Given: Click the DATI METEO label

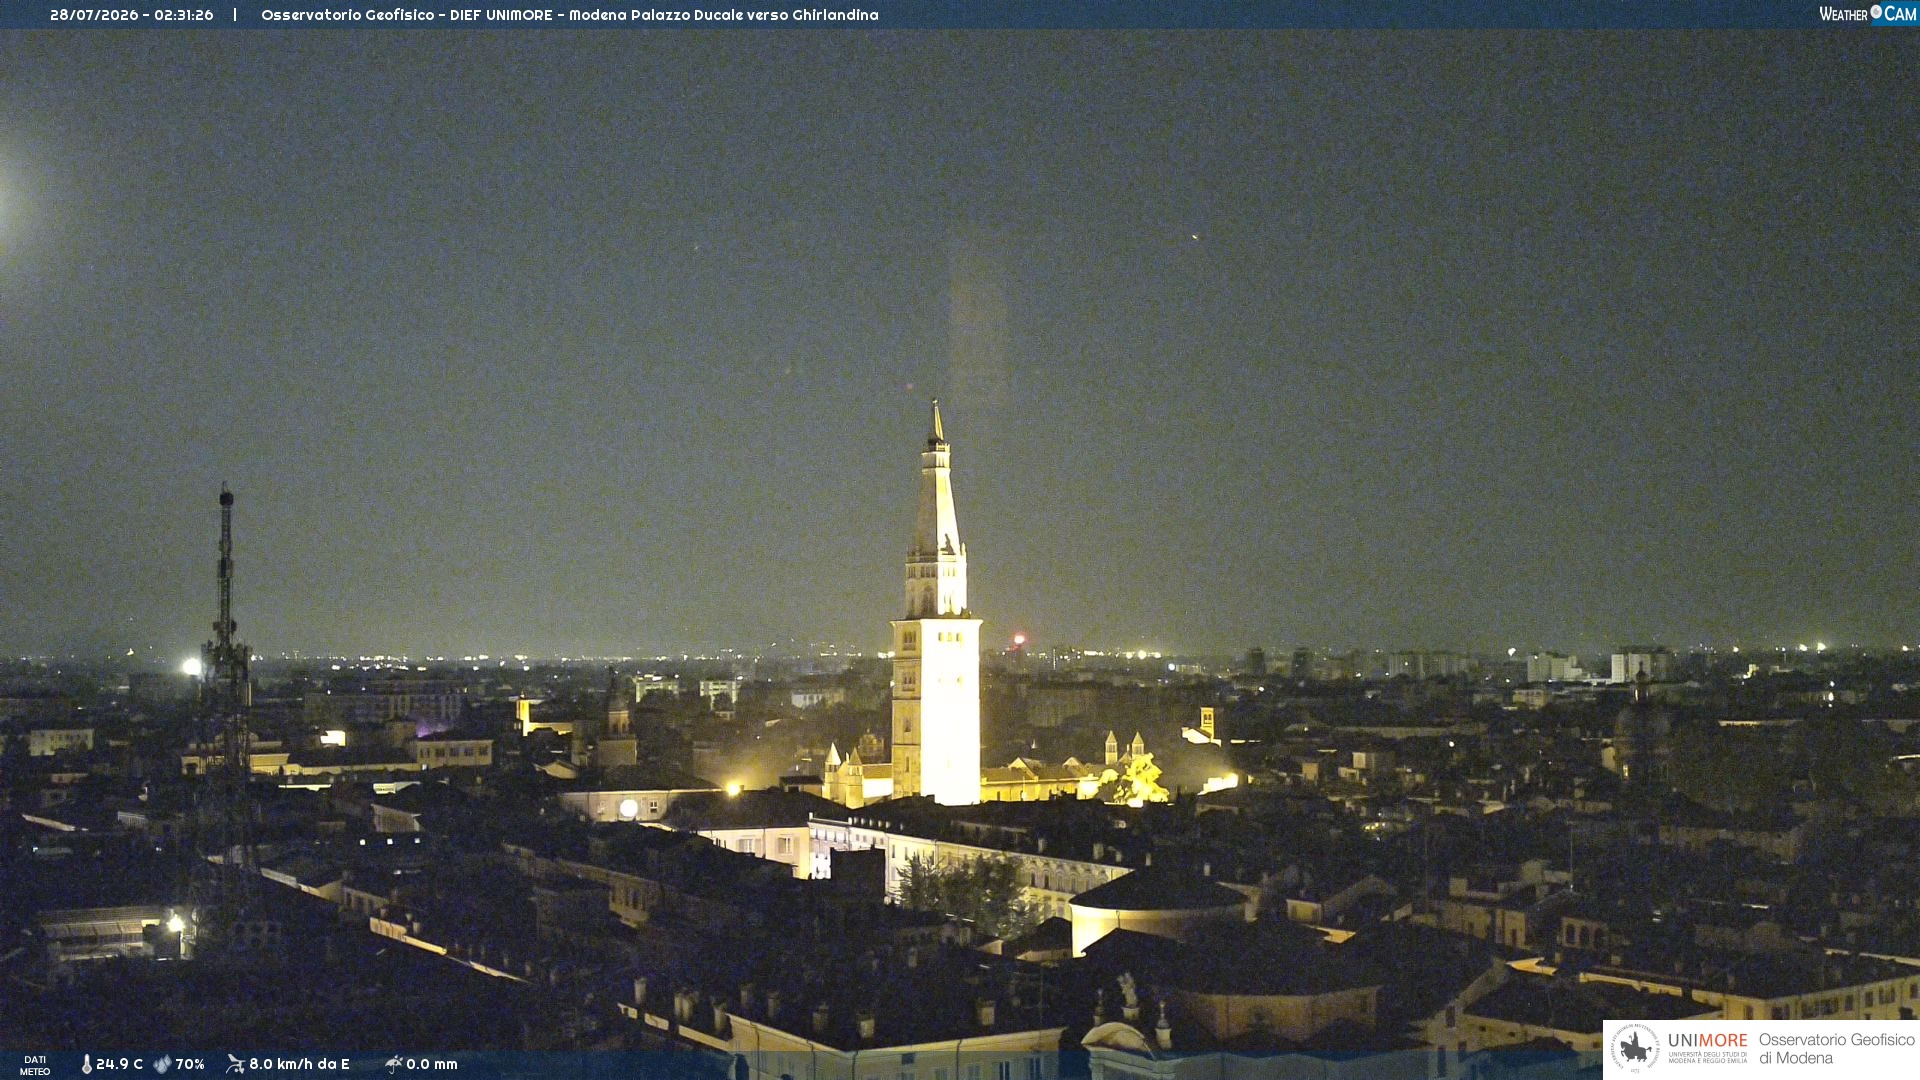Looking at the screenshot, I should click(x=35, y=1066).
